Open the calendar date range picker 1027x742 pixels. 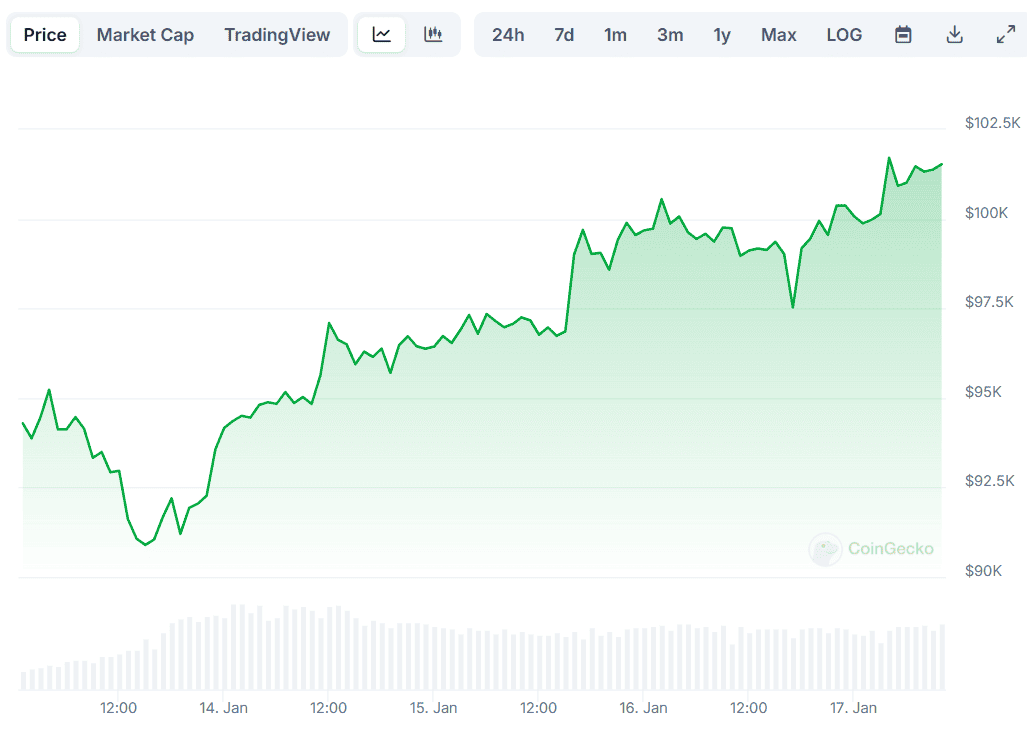(903, 35)
